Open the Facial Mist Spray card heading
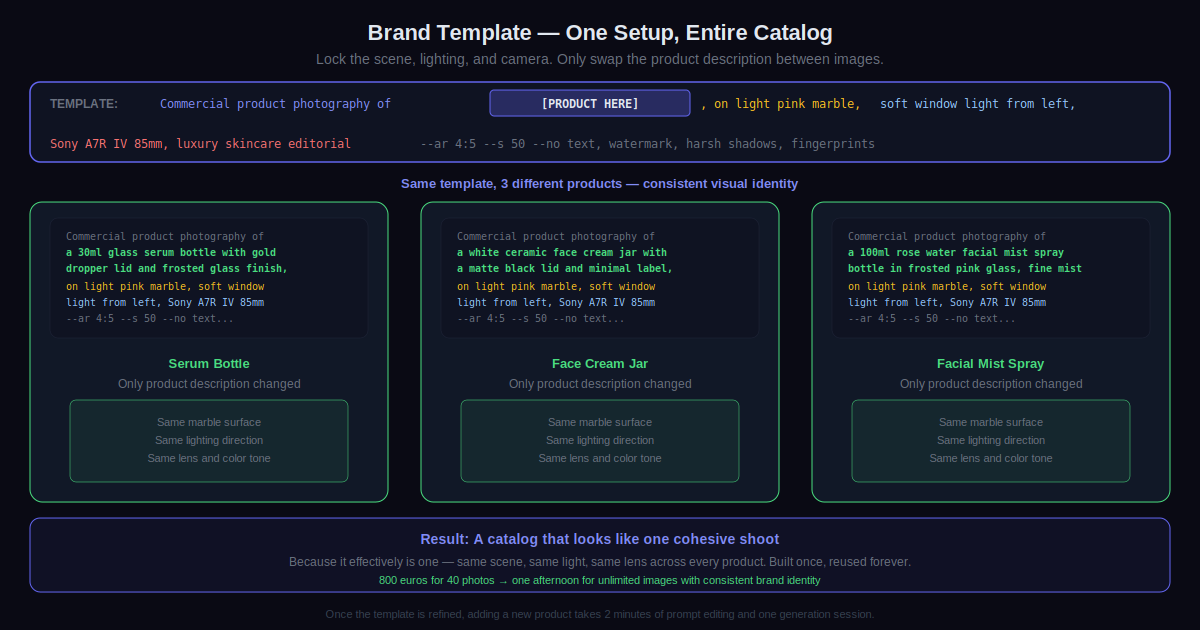Screen dimensions: 1200x630 click(x=990, y=364)
